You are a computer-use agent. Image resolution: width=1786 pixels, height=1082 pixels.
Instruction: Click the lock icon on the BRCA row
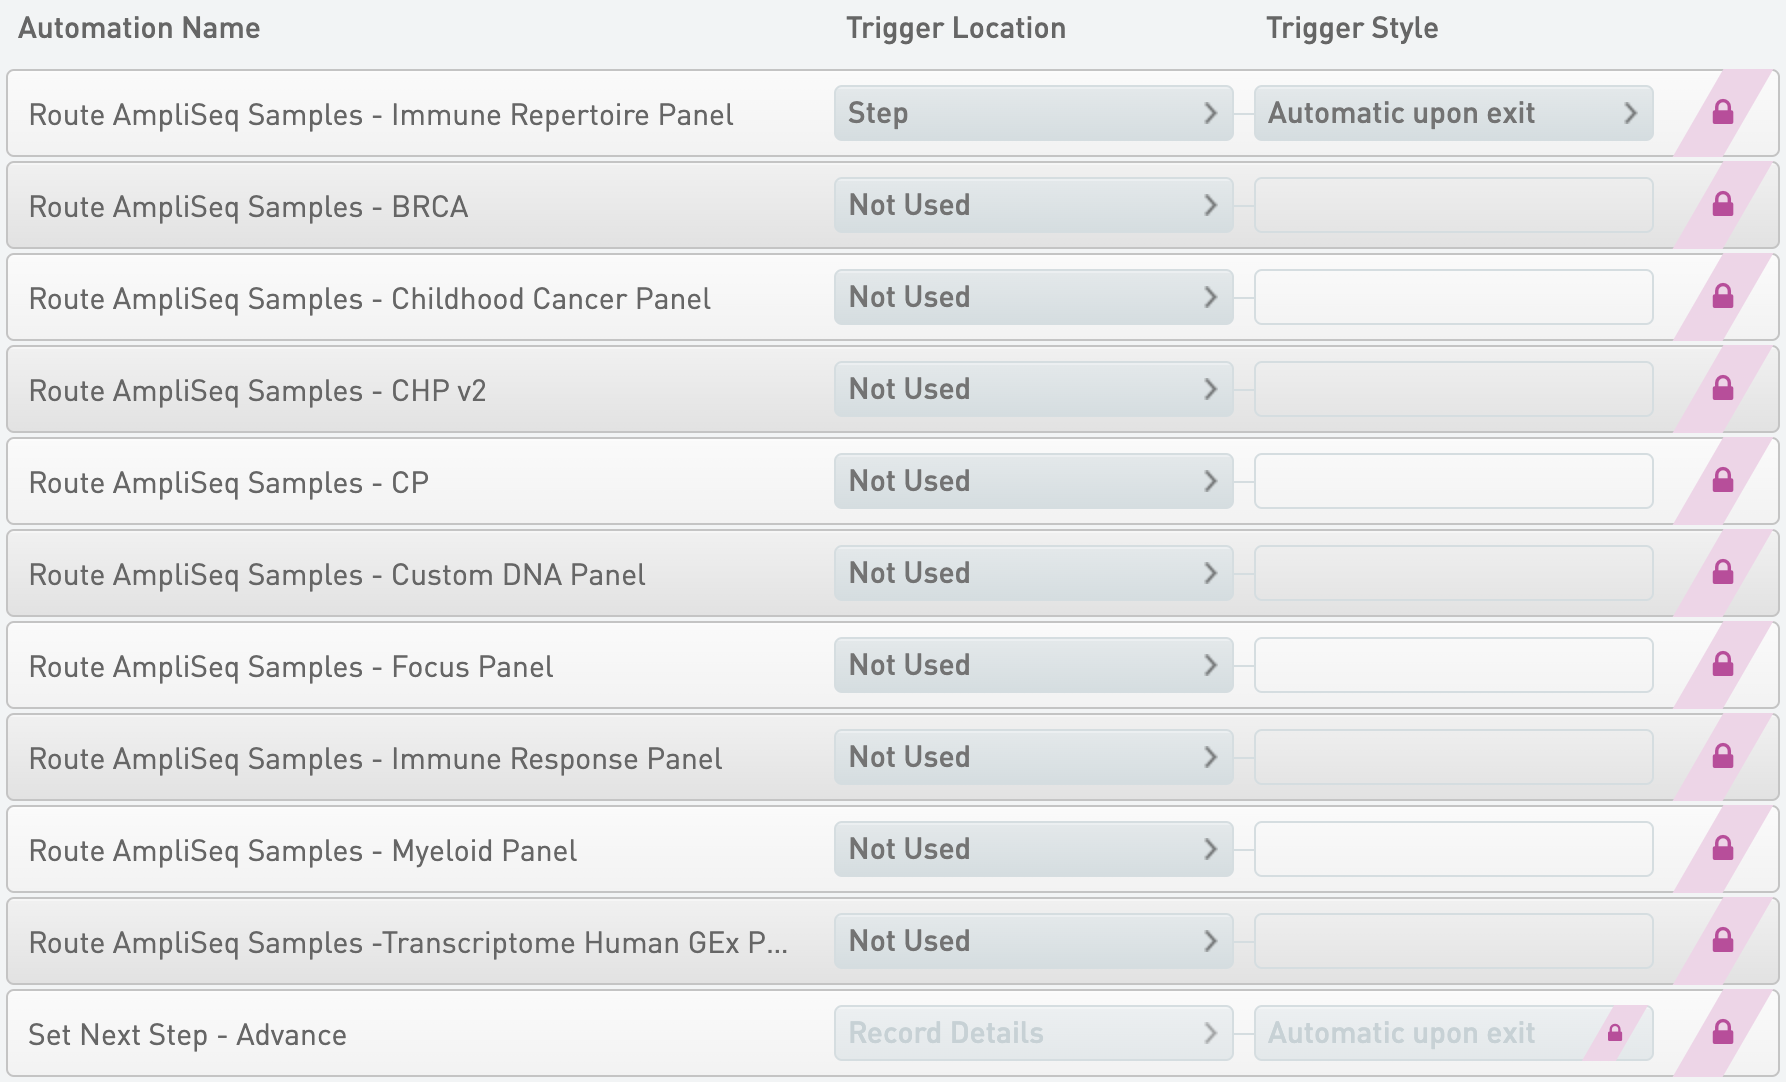[x=1722, y=204]
